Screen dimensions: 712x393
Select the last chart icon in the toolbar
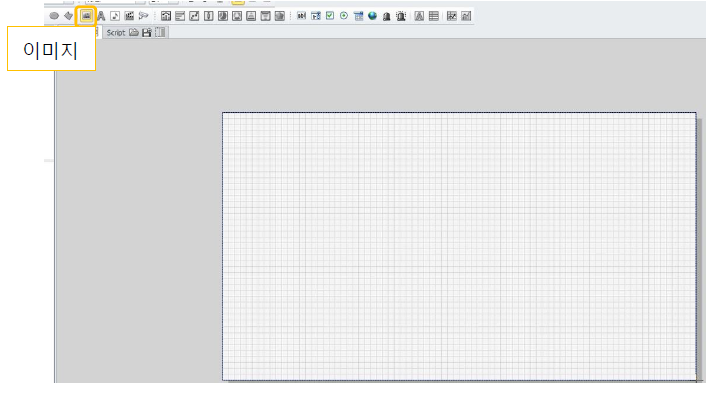466,16
